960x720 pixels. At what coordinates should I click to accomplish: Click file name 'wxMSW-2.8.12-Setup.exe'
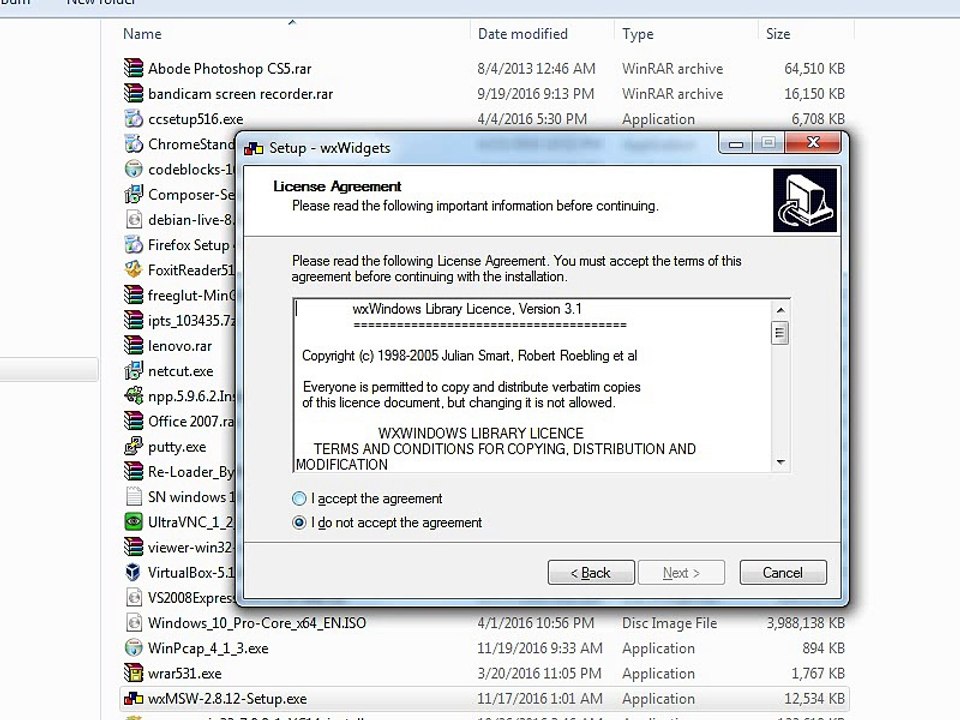point(228,698)
